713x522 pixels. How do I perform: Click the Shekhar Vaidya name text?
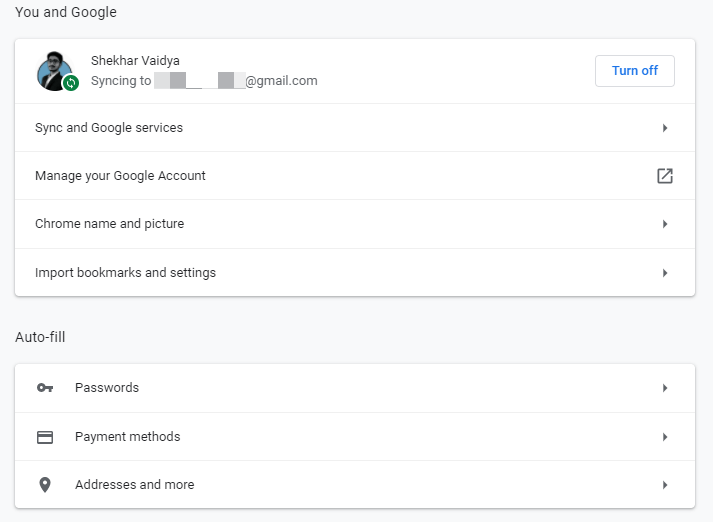tap(135, 60)
